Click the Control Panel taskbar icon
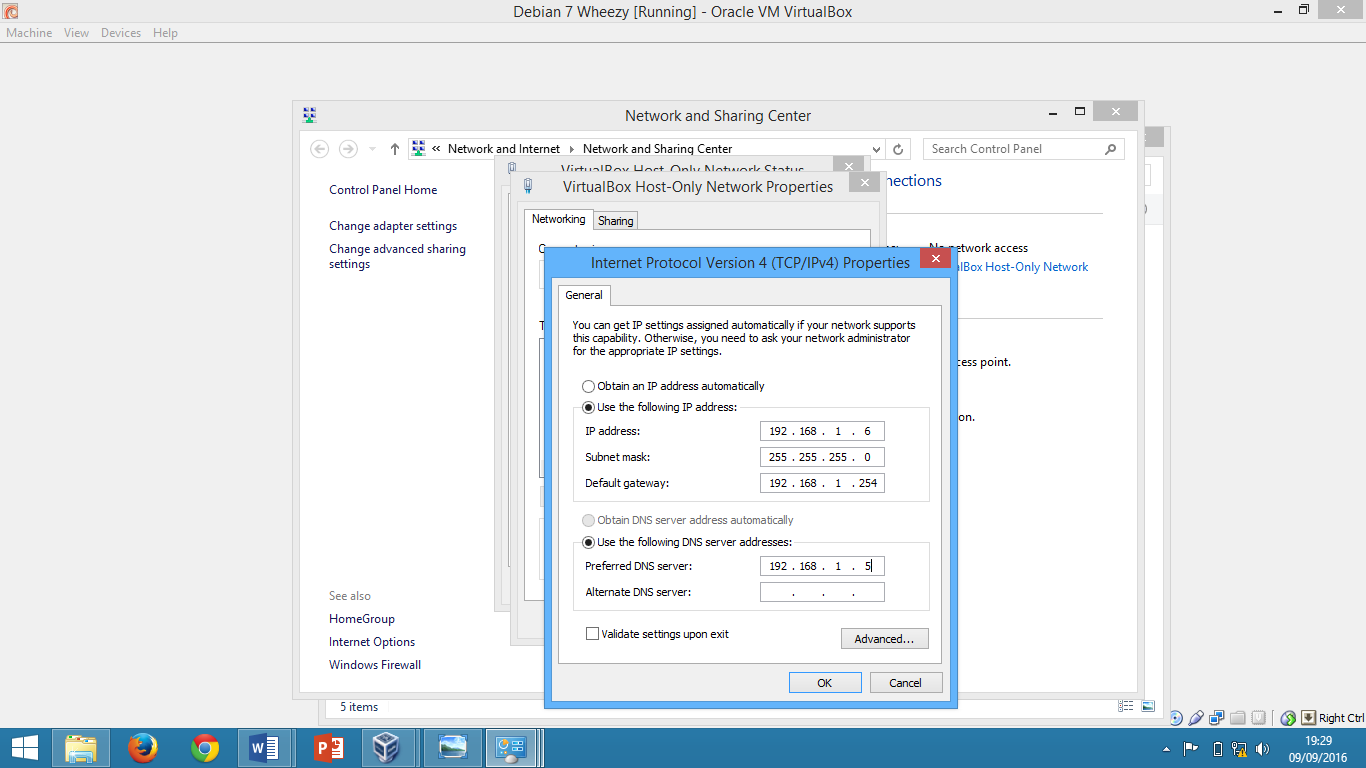 tap(513, 748)
